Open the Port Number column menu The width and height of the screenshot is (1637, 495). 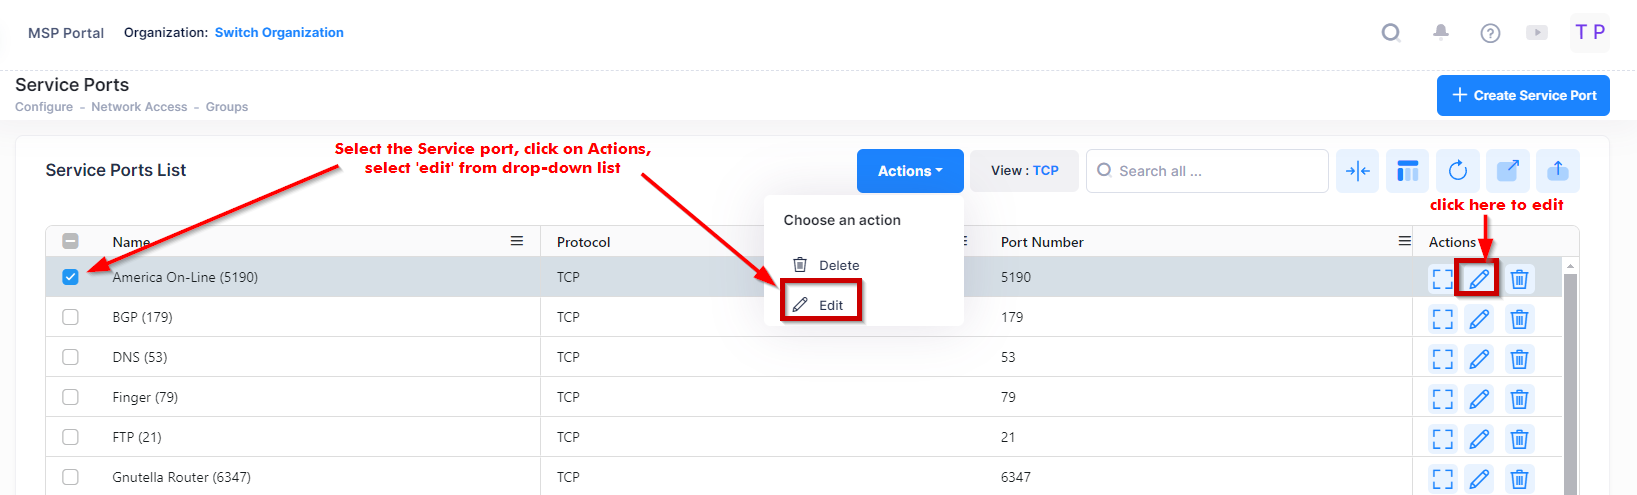coord(1404,241)
